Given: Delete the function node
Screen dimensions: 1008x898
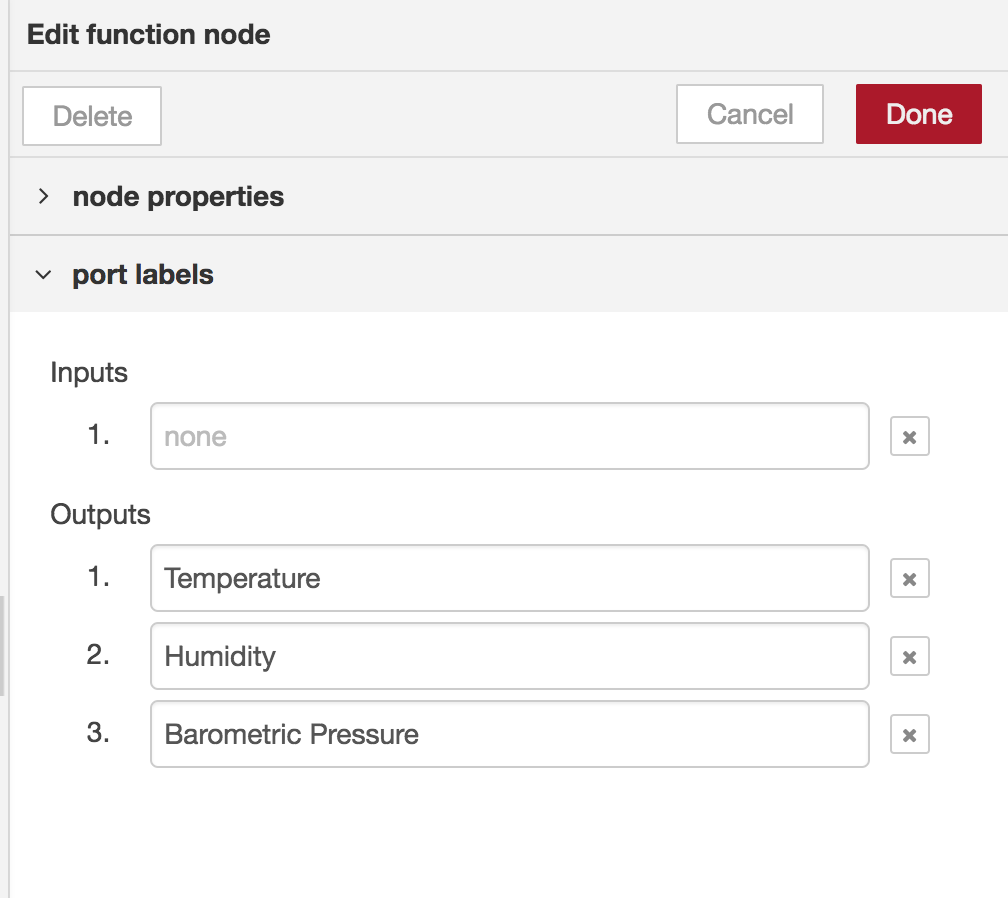Looking at the screenshot, I should pos(91,116).
